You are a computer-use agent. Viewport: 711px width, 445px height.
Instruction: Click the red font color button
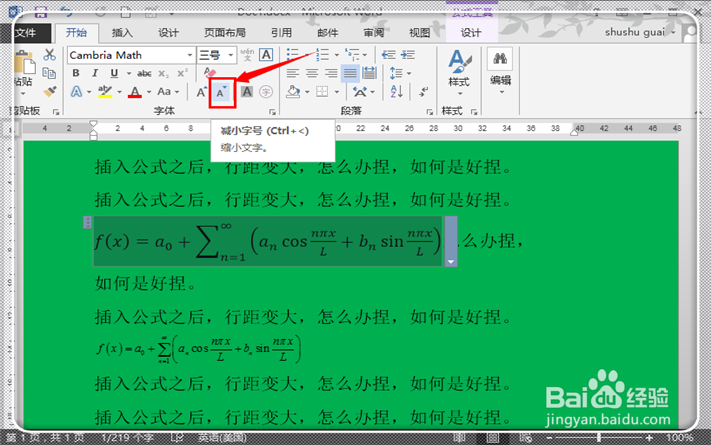135,92
